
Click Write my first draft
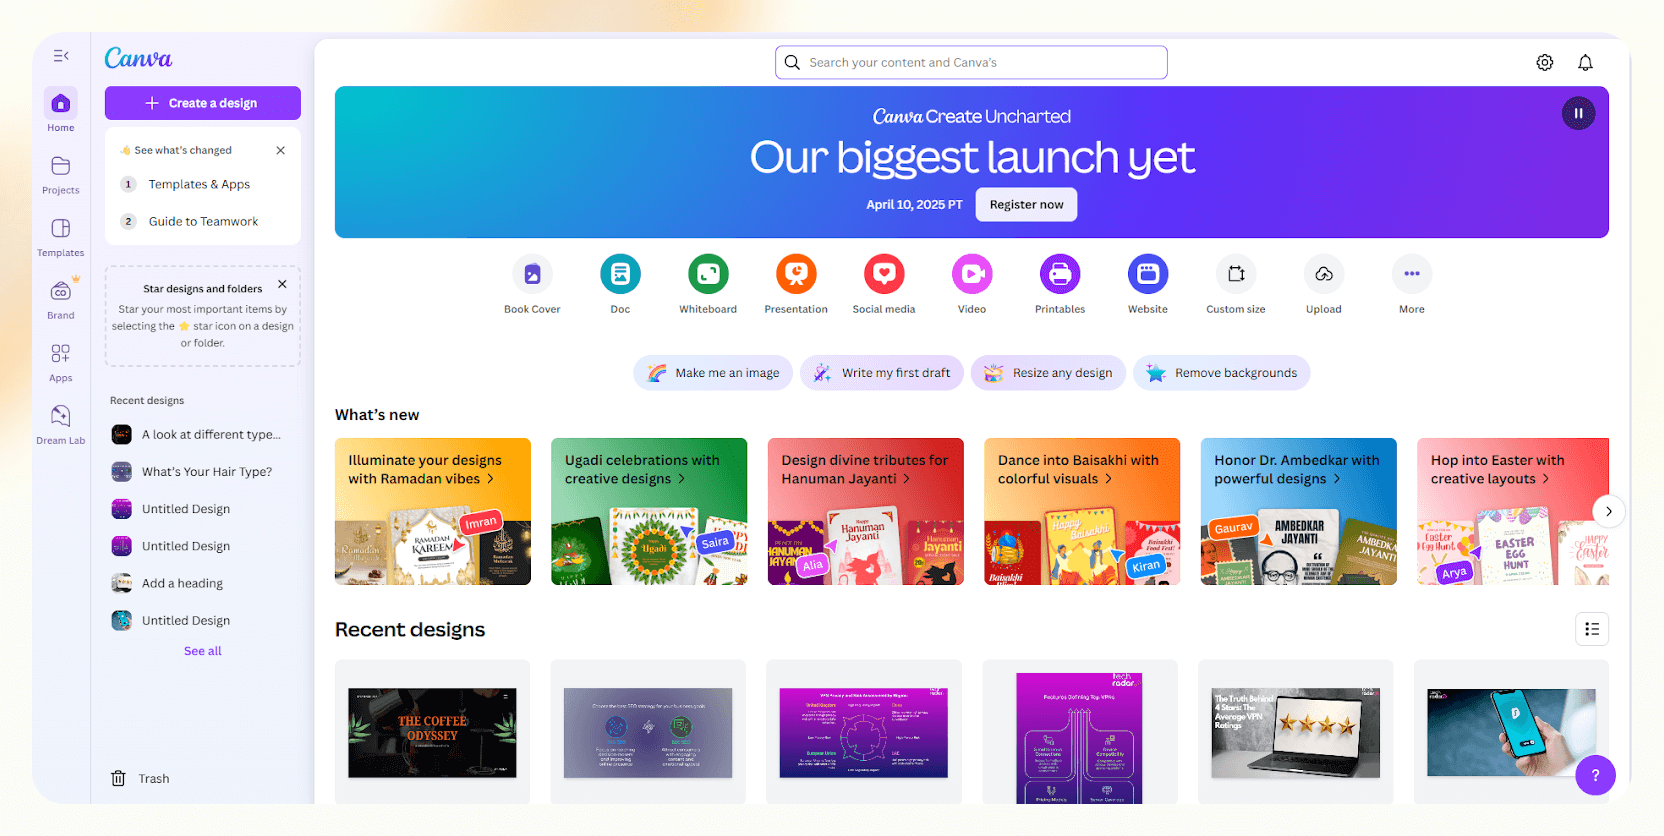pos(882,373)
